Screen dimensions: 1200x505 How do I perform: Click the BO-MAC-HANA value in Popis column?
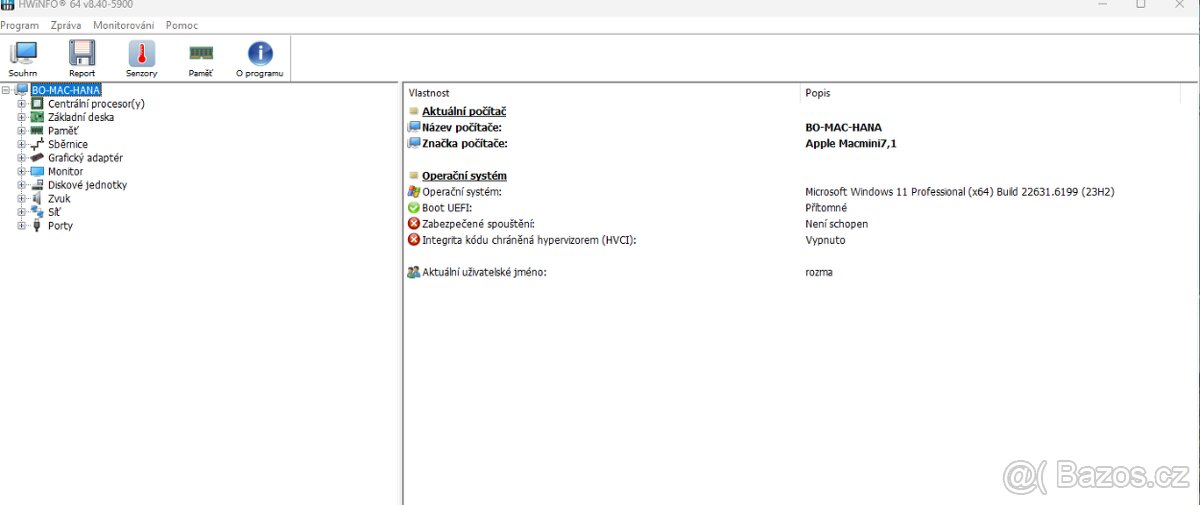(843, 127)
